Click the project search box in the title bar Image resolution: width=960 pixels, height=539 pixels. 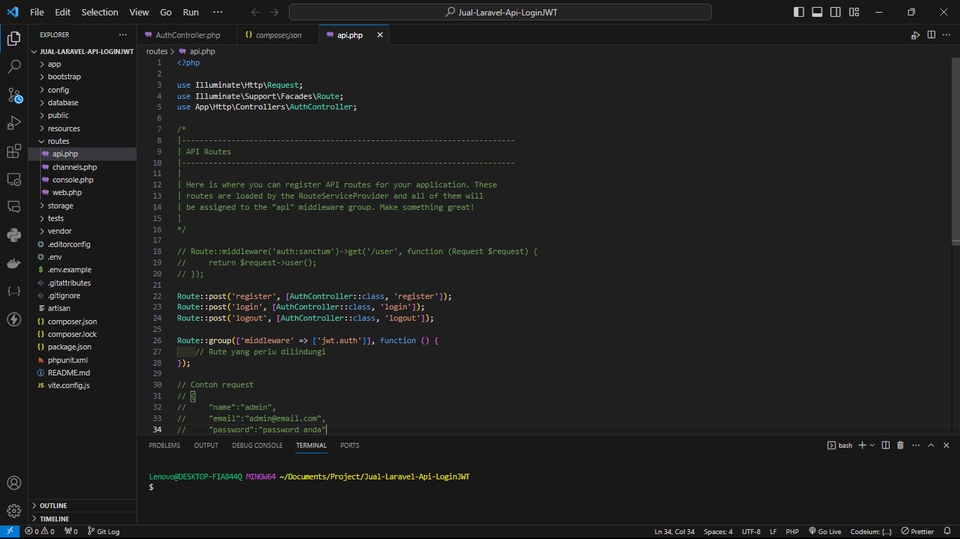pyautogui.click(x=500, y=12)
